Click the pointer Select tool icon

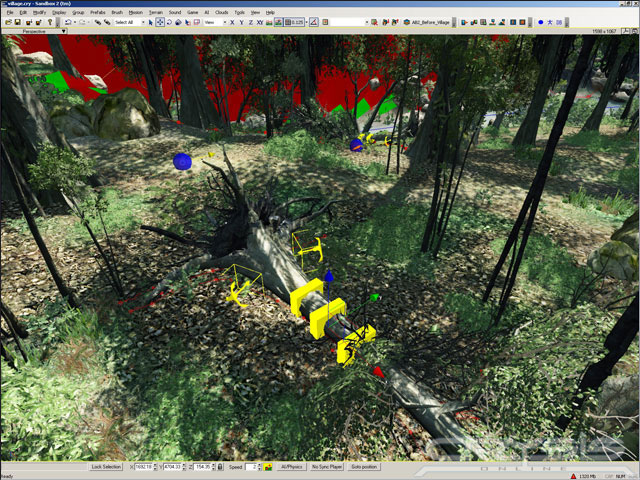[x=150, y=22]
